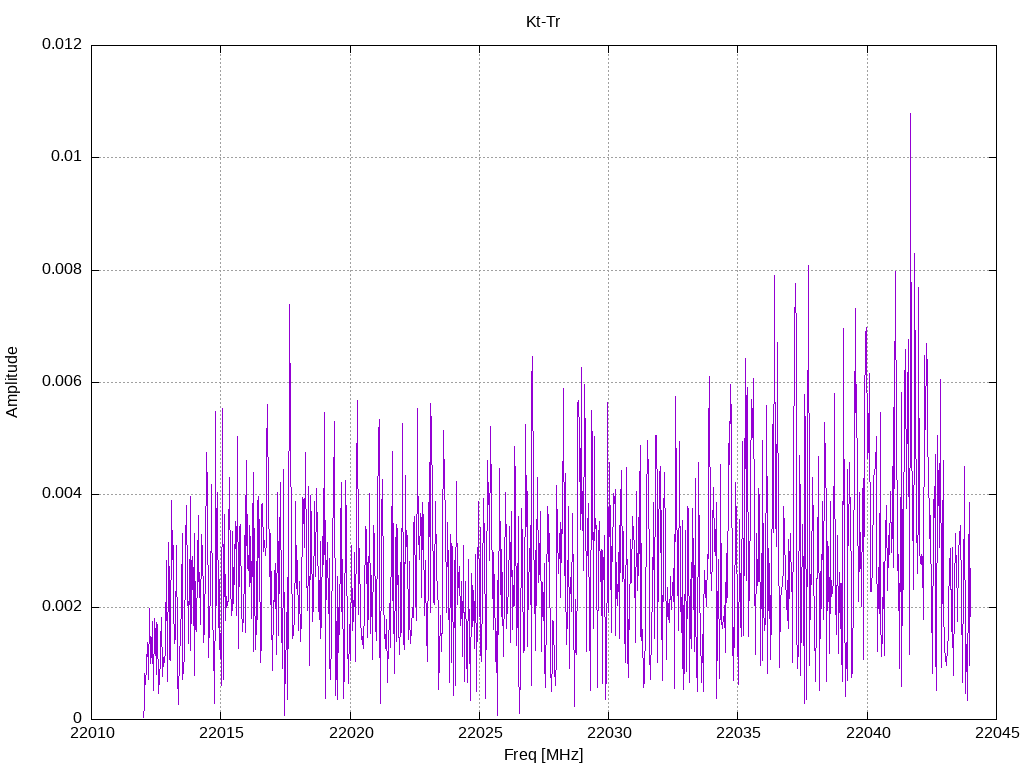Click x-axis tick label 22010
The width and height of the screenshot is (1024, 768).
(91, 733)
